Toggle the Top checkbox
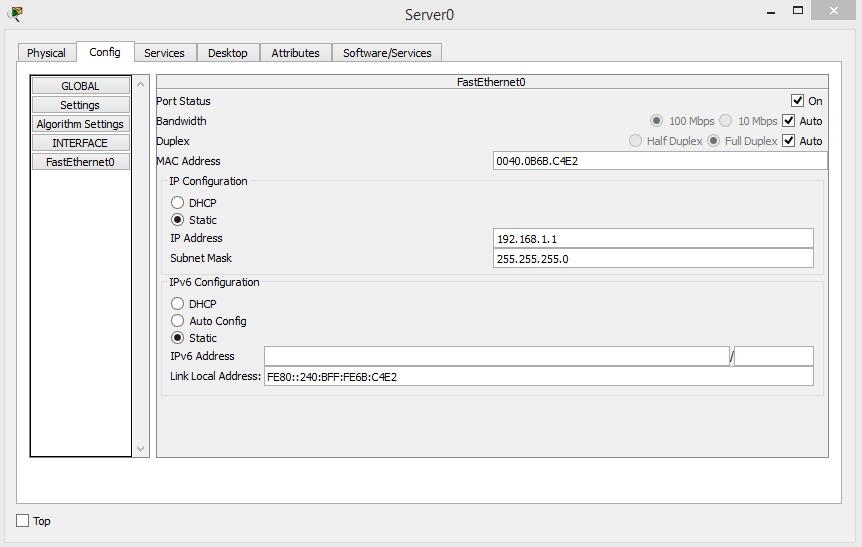862x547 pixels. pos(23,521)
